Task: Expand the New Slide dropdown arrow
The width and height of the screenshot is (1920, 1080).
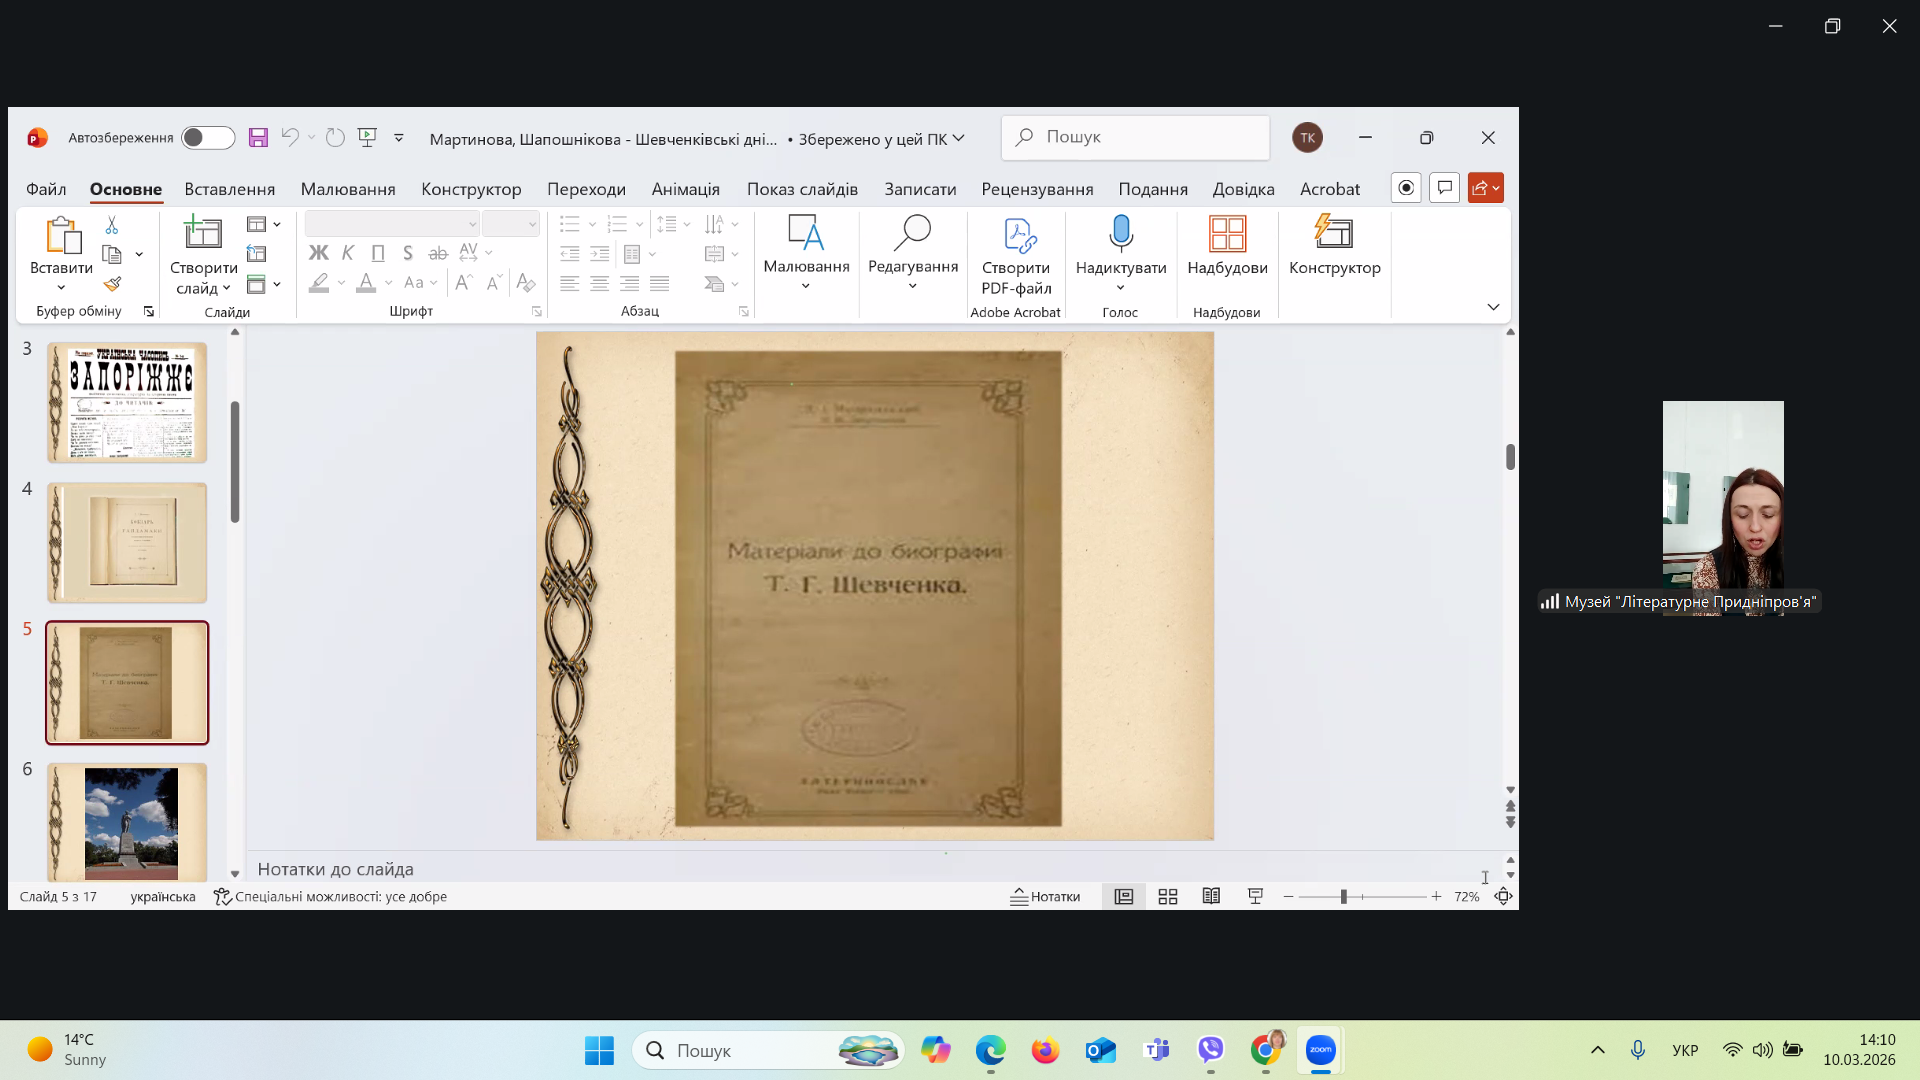Action: click(x=227, y=289)
